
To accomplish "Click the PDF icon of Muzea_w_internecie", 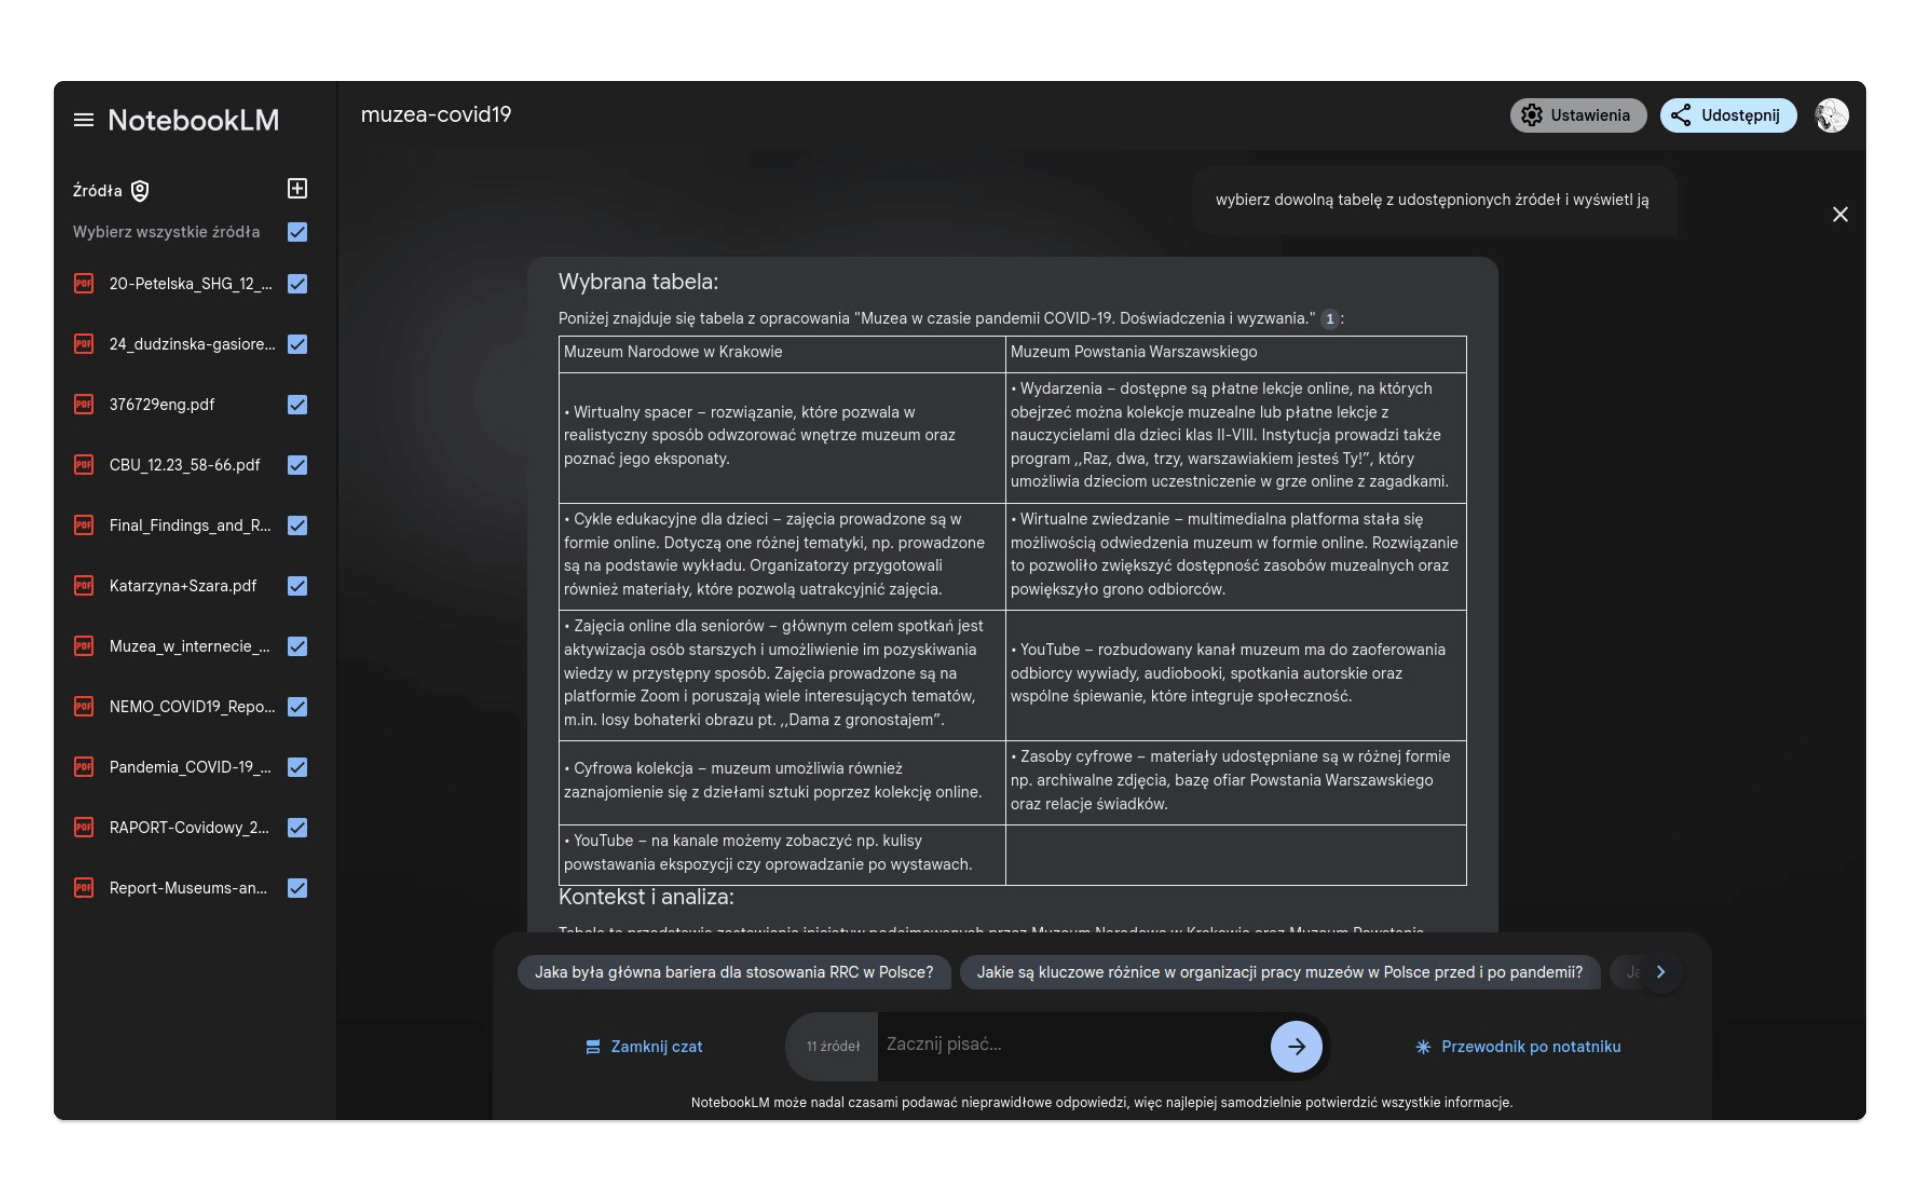I will pos(84,646).
